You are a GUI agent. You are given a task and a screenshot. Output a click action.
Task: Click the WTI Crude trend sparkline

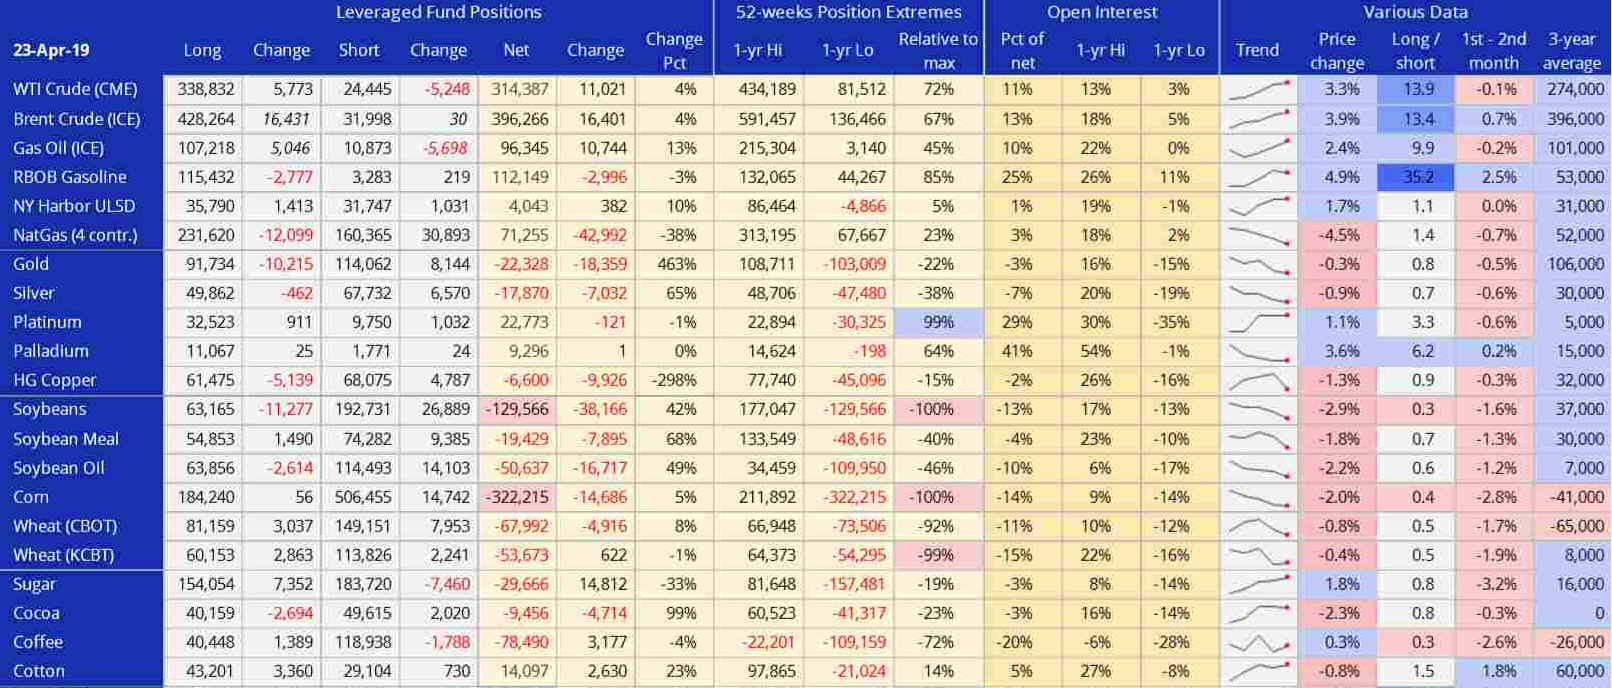pyautogui.click(x=1258, y=90)
